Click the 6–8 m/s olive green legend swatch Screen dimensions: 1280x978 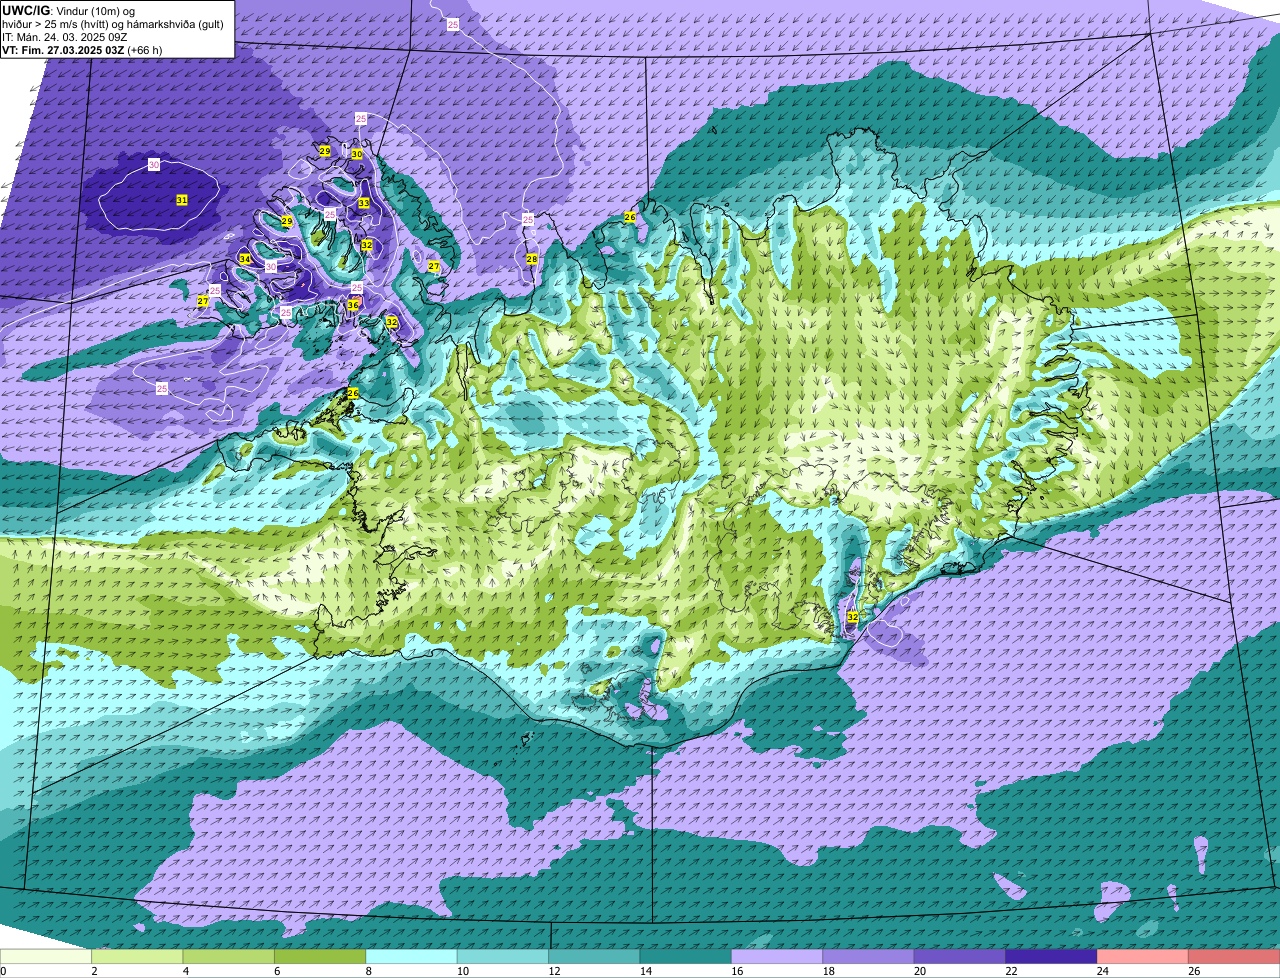pos(320,956)
